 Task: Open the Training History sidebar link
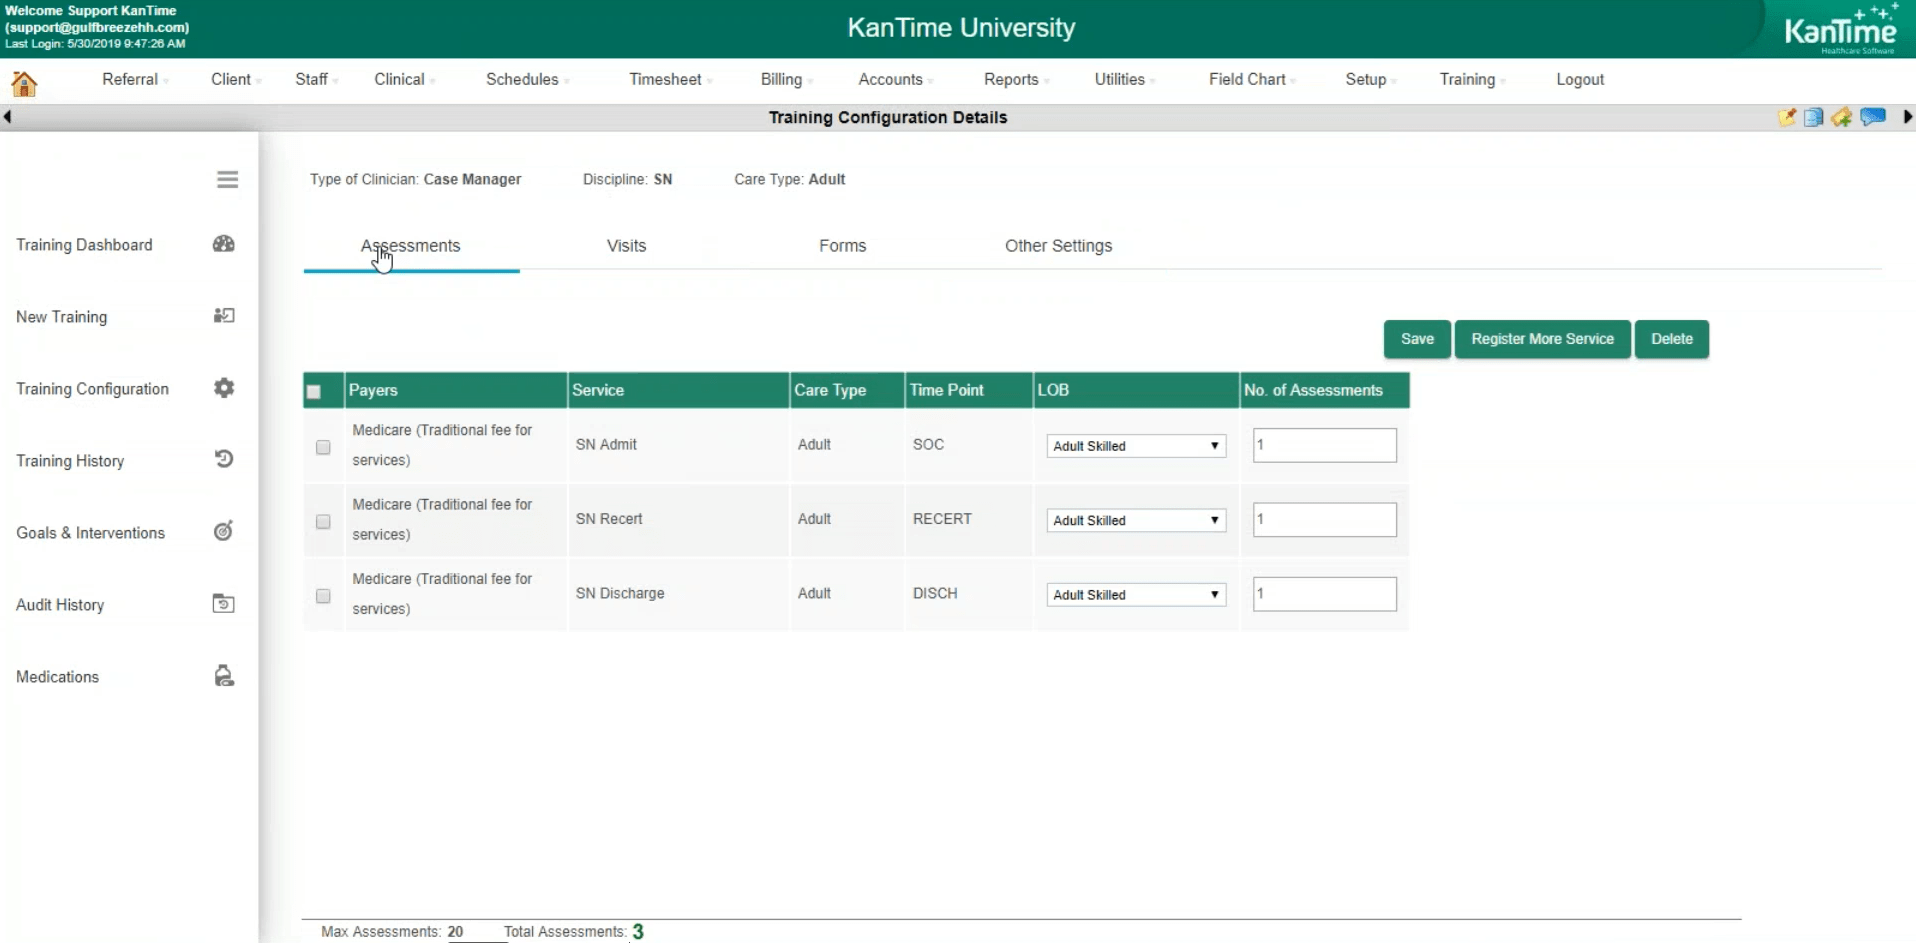coord(70,461)
